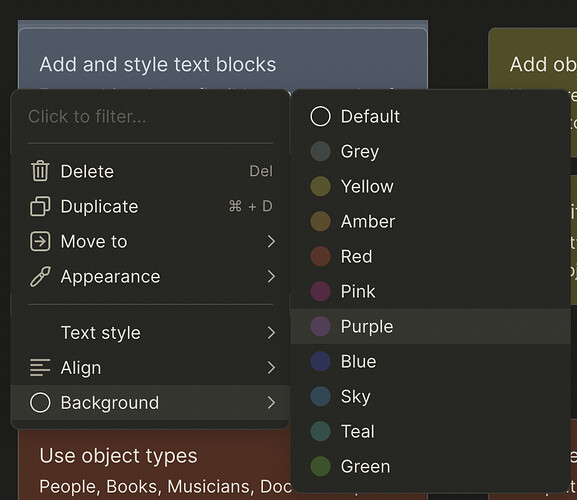Click the 'Grey' background label

pyautogui.click(x=360, y=152)
